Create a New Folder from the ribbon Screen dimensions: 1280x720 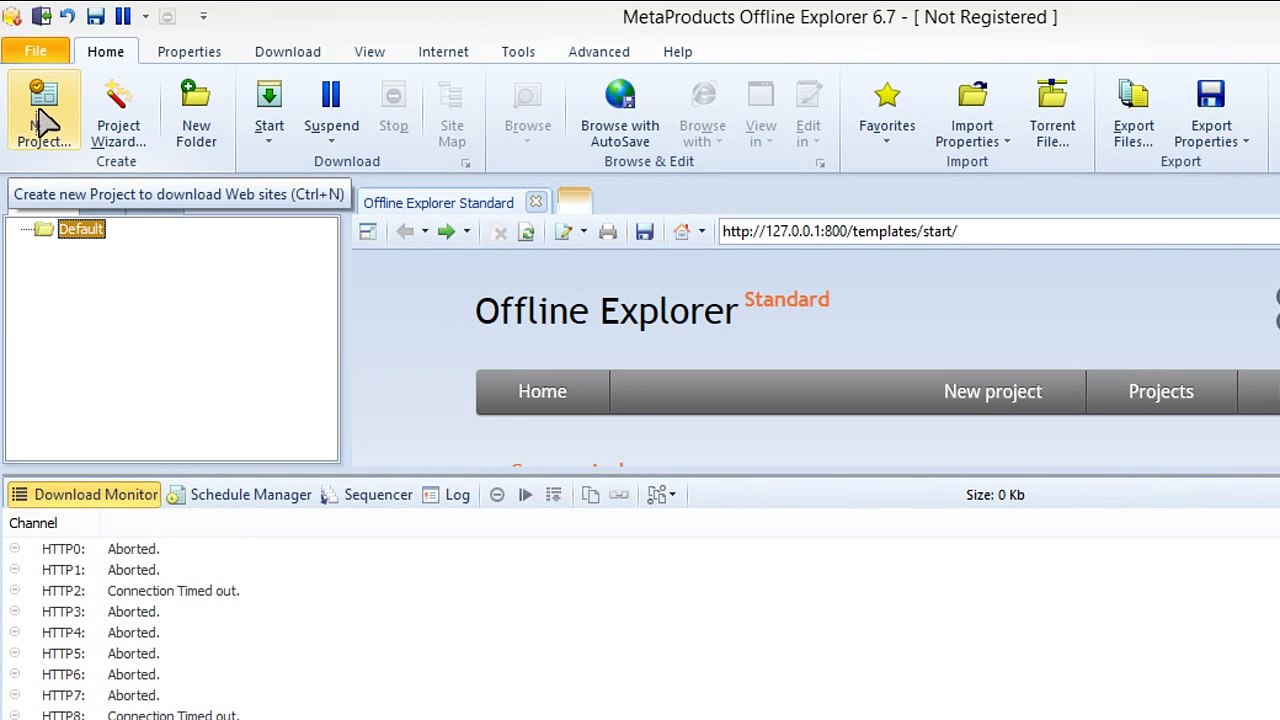tap(196, 114)
